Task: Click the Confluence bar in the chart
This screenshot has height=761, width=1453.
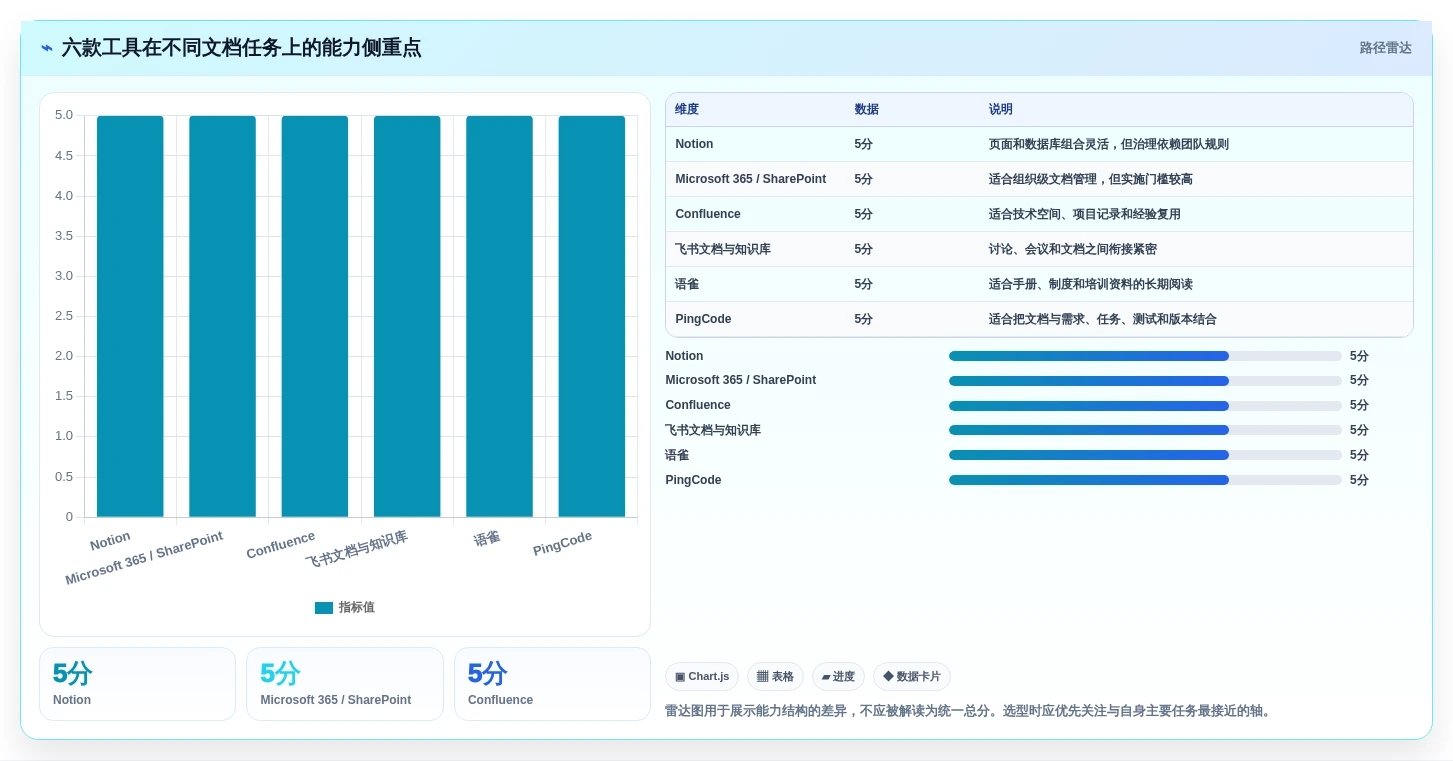Action: coord(315,316)
